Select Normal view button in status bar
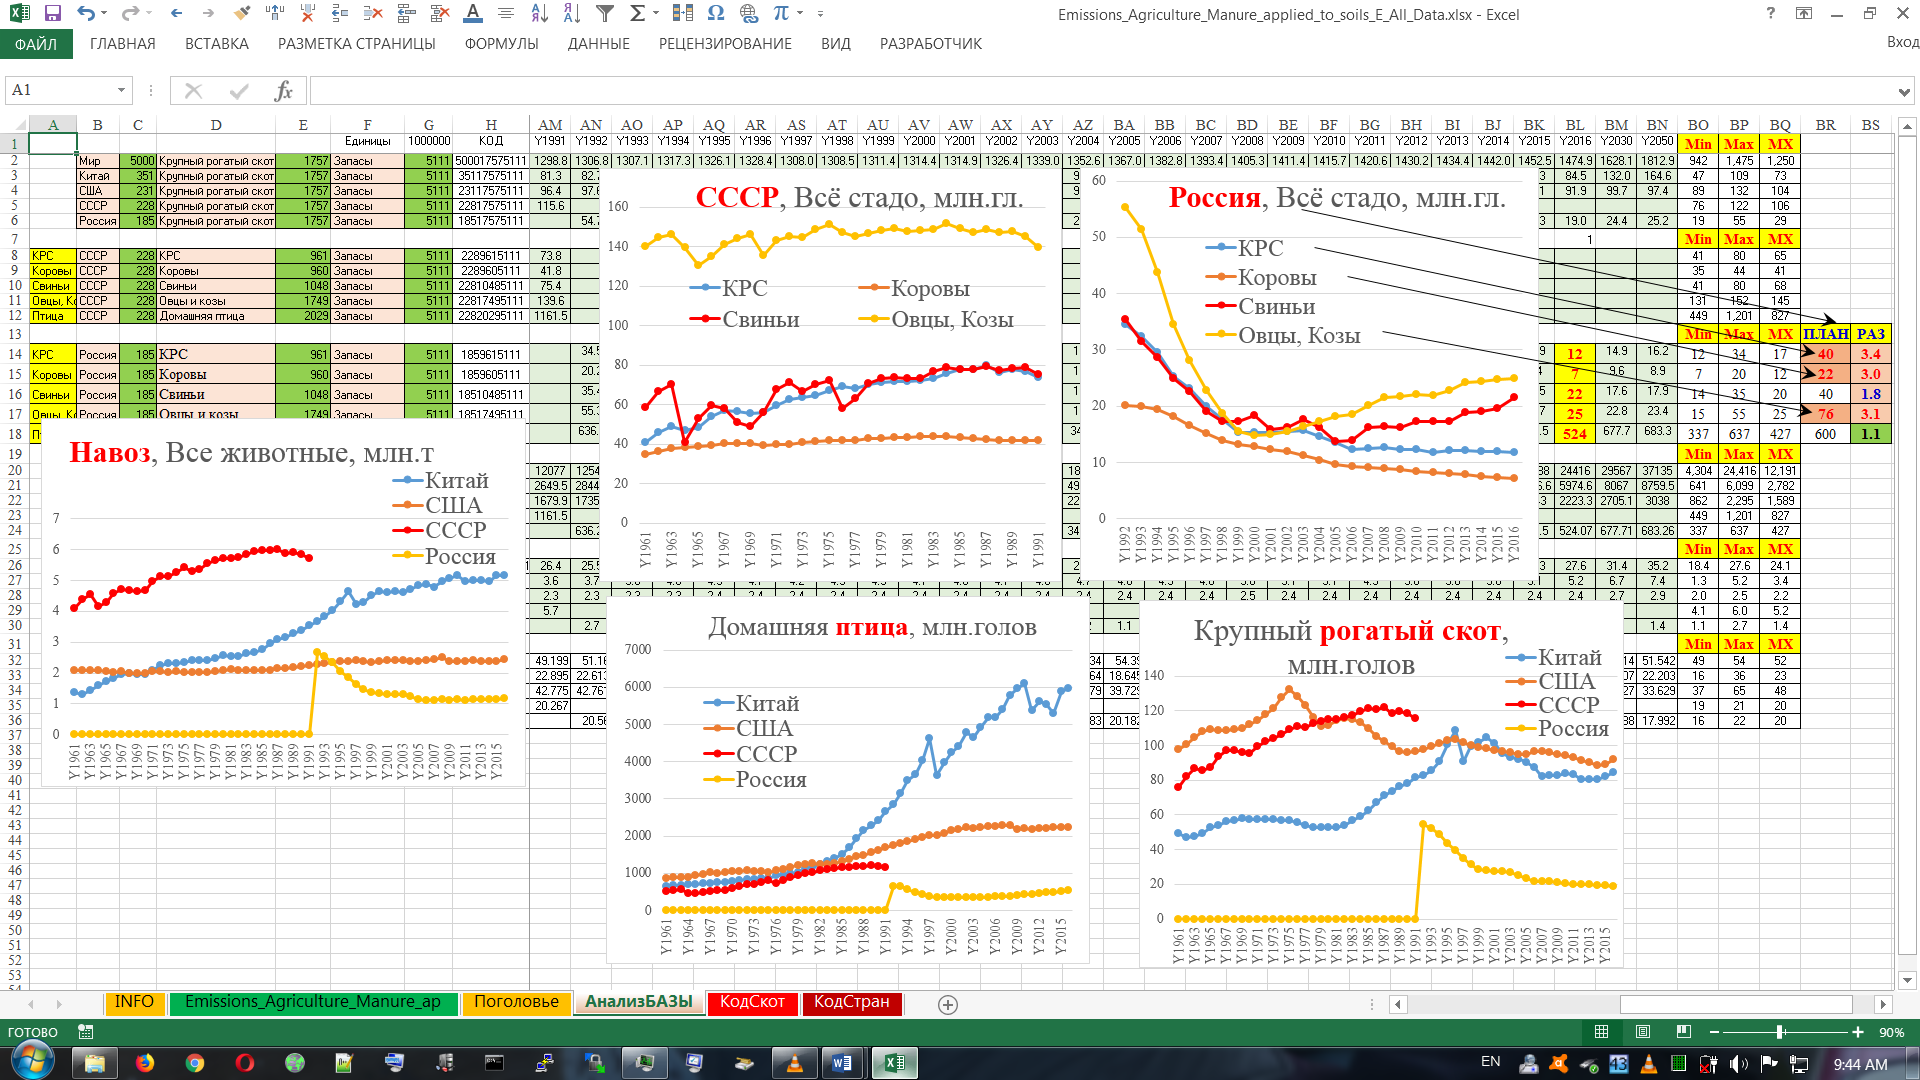This screenshot has width=1920, height=1080. (1602, 1032)
